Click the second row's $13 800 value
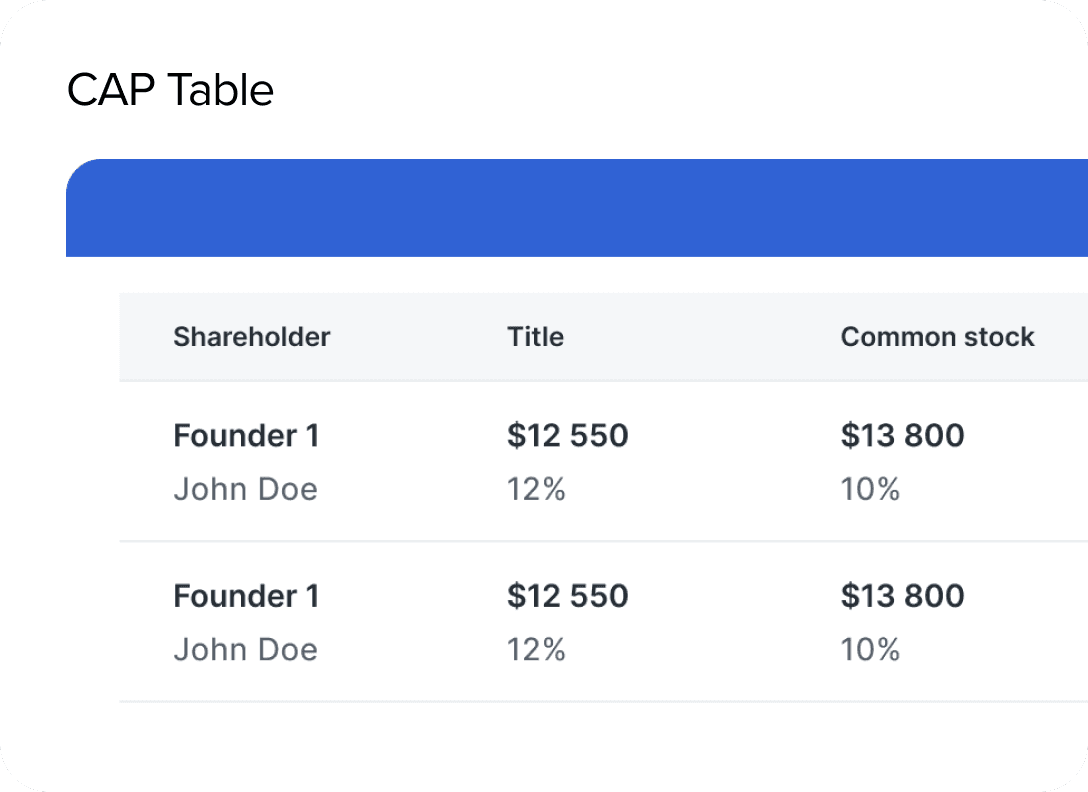 pyautogui.click(x=902, y=596)
